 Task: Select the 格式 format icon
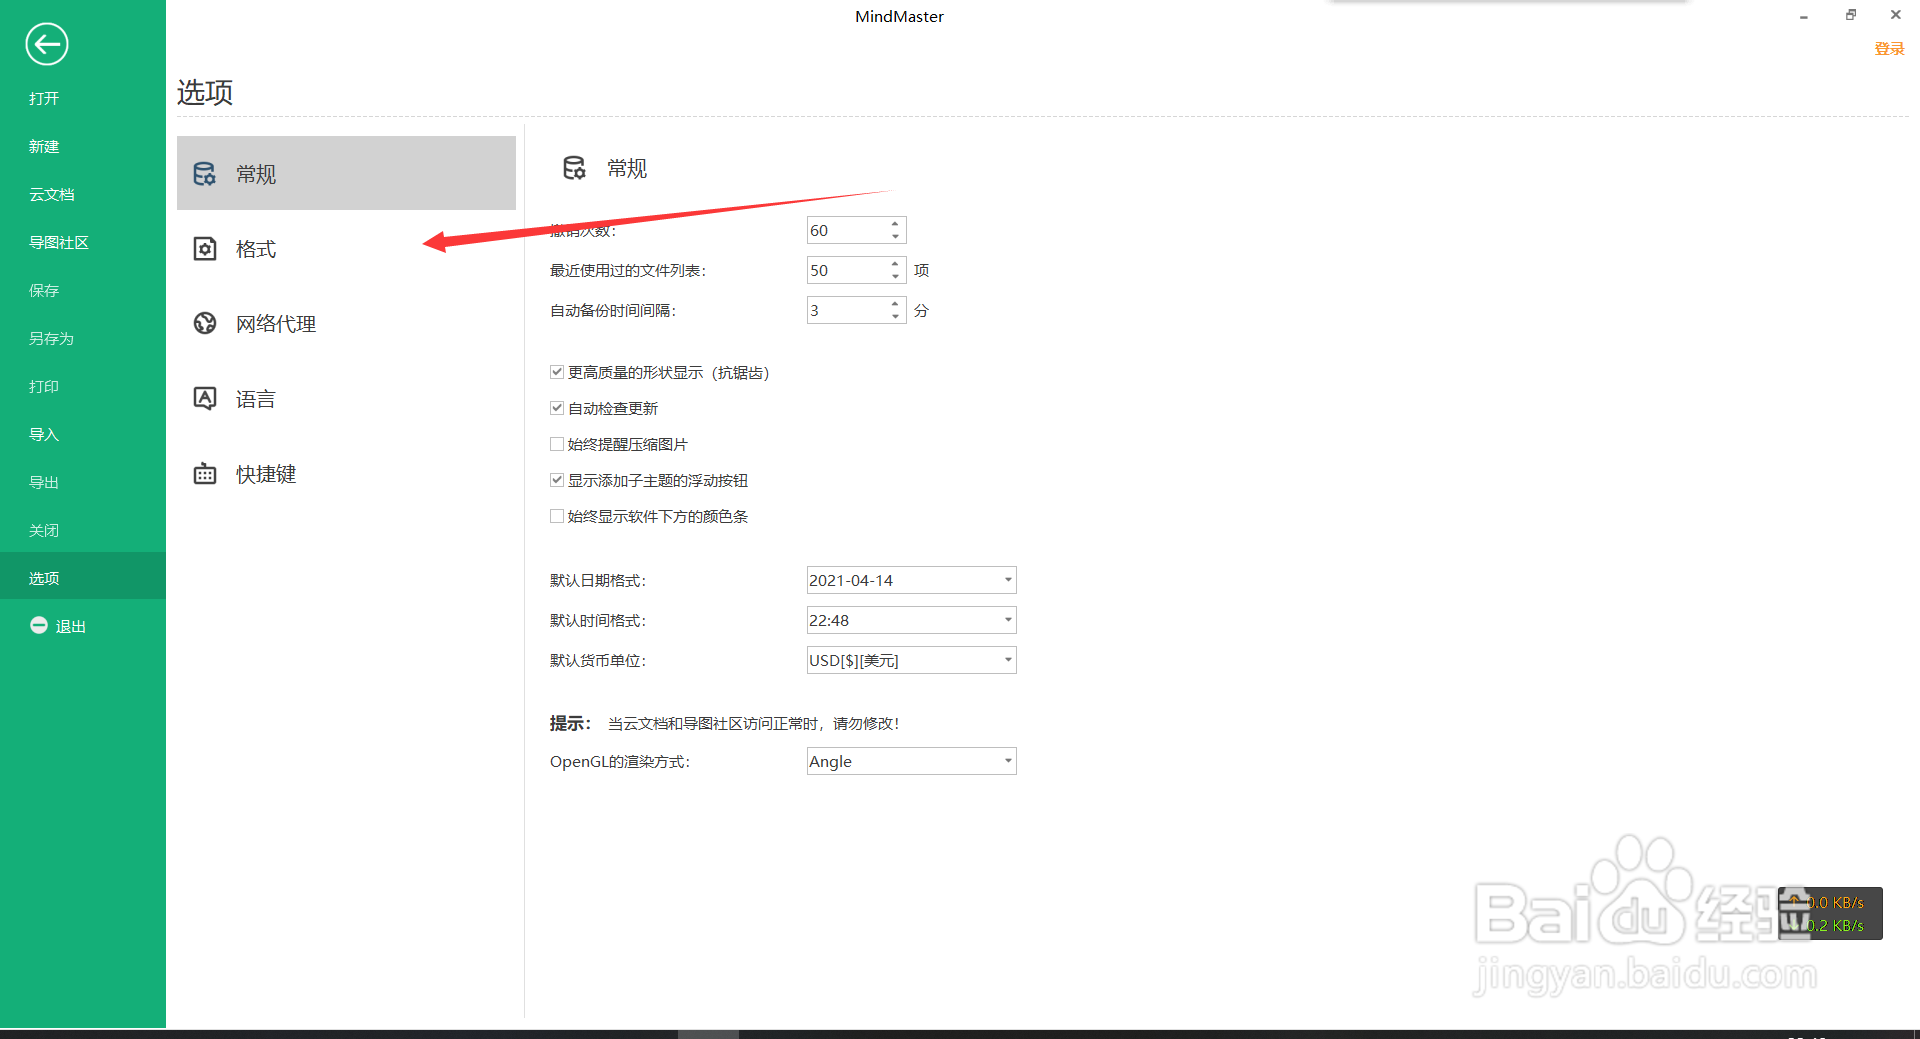tap(205, 249)
